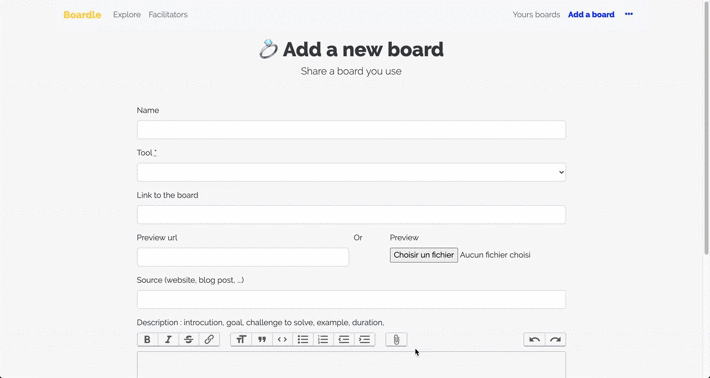The height and width of the screenshot is (378, 710).
Task: Open the Tool dropdown
Action: pyautogui.click(x=351, y=172)
